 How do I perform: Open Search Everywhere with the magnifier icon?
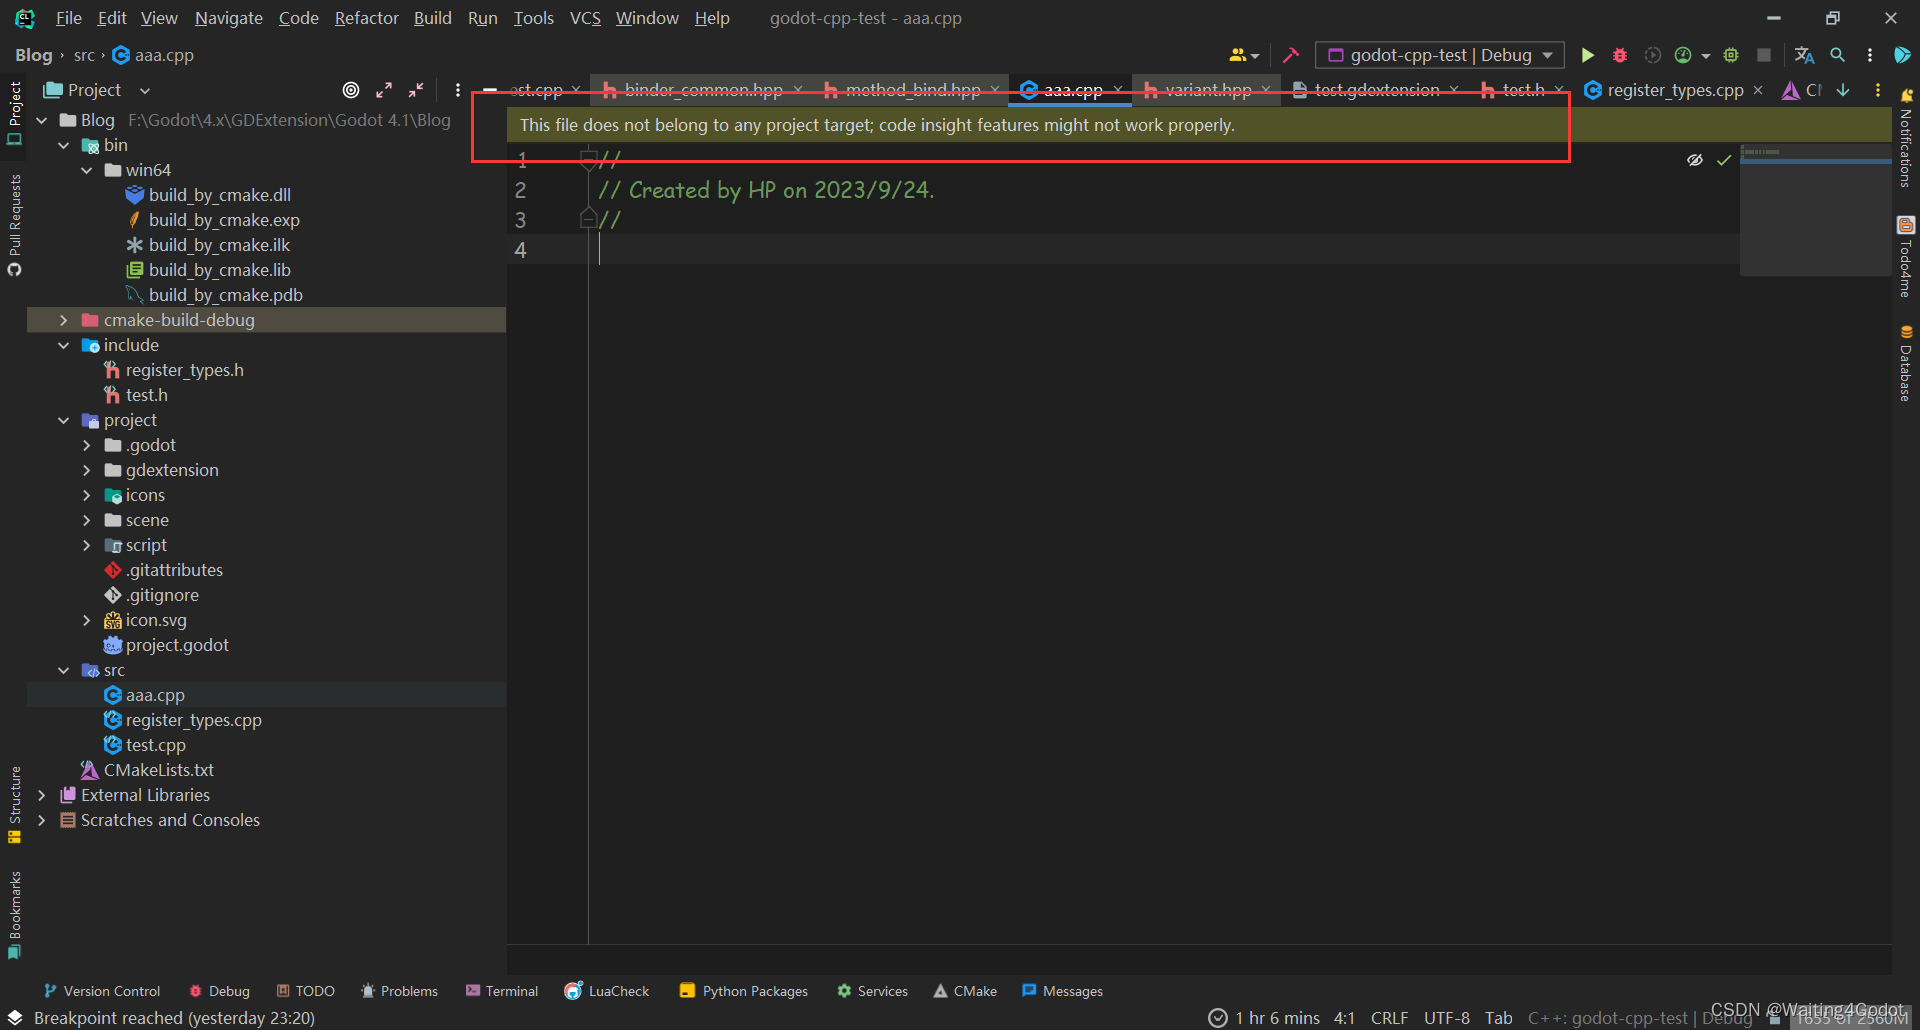1838,55
